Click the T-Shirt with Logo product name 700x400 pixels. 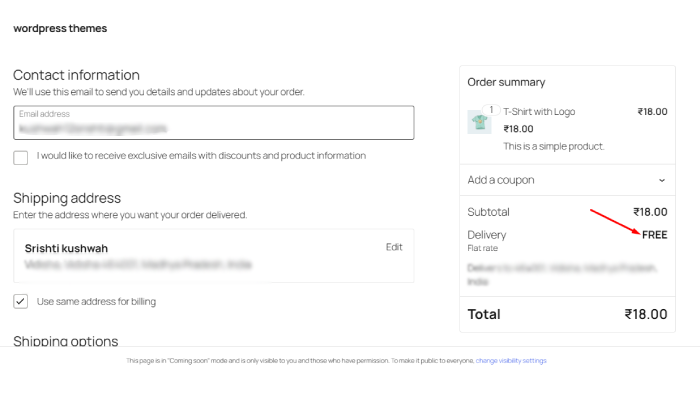pyautogui.click(x=539, y=112)
